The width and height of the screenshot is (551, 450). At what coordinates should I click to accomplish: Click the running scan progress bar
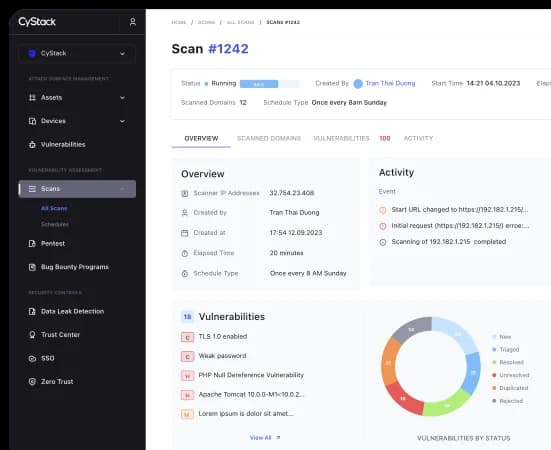270,84
